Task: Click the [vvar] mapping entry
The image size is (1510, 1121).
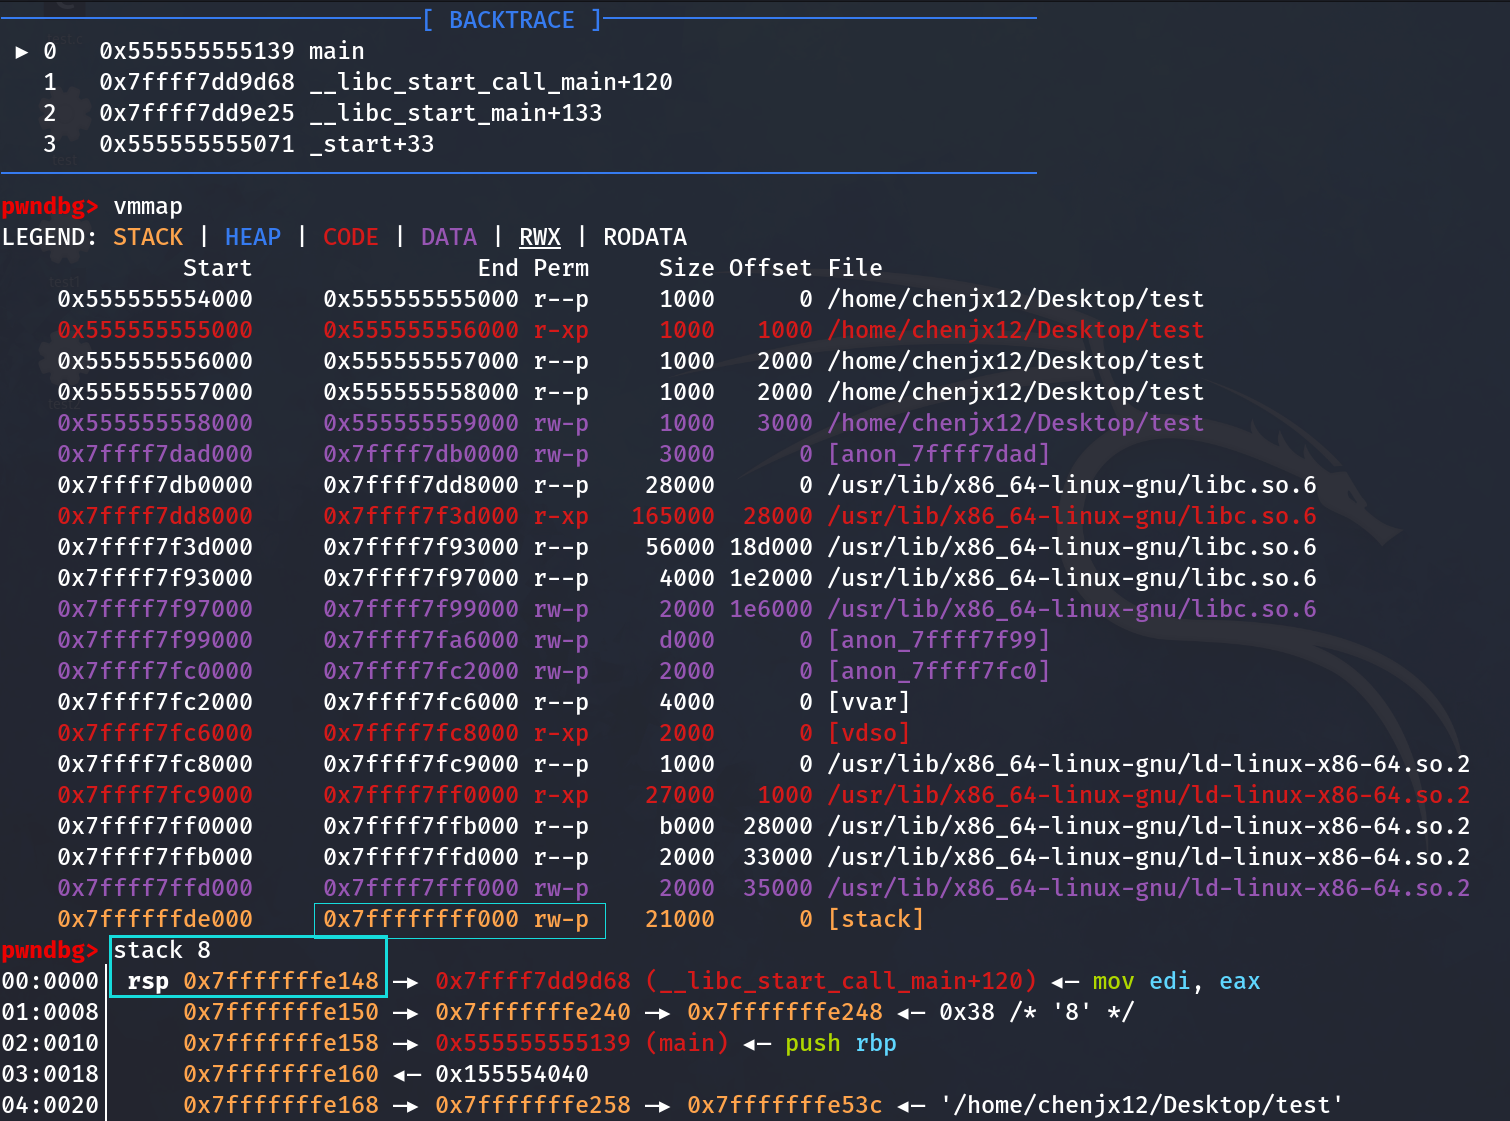Action: 869,702
